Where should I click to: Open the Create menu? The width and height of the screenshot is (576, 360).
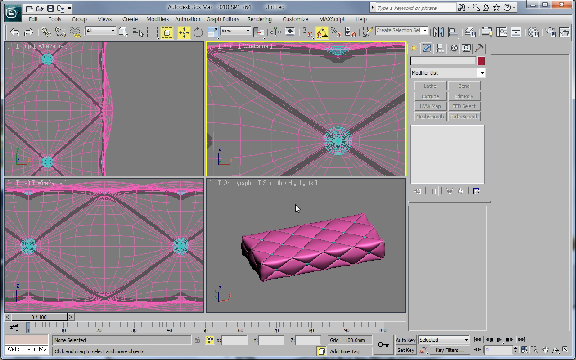[x=130, y=19]
